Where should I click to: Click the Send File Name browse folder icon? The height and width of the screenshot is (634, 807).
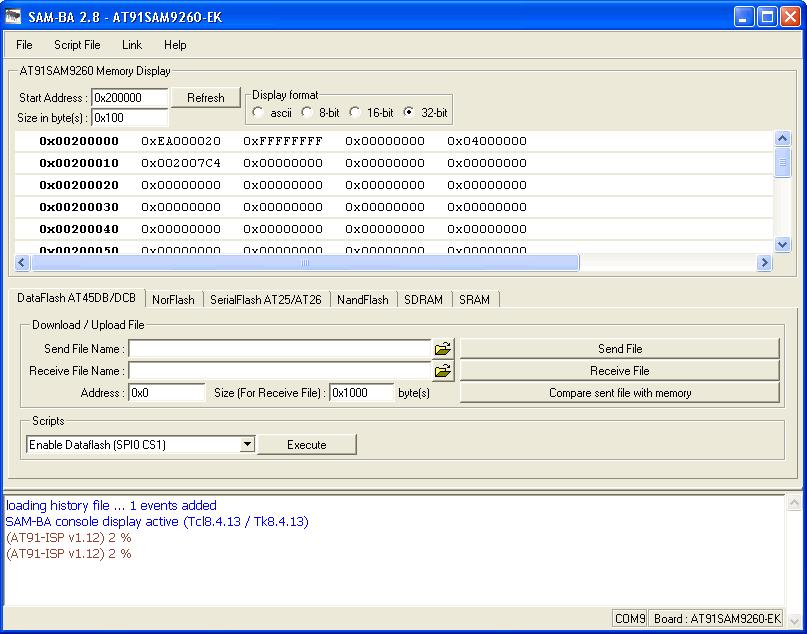[443, 349]
